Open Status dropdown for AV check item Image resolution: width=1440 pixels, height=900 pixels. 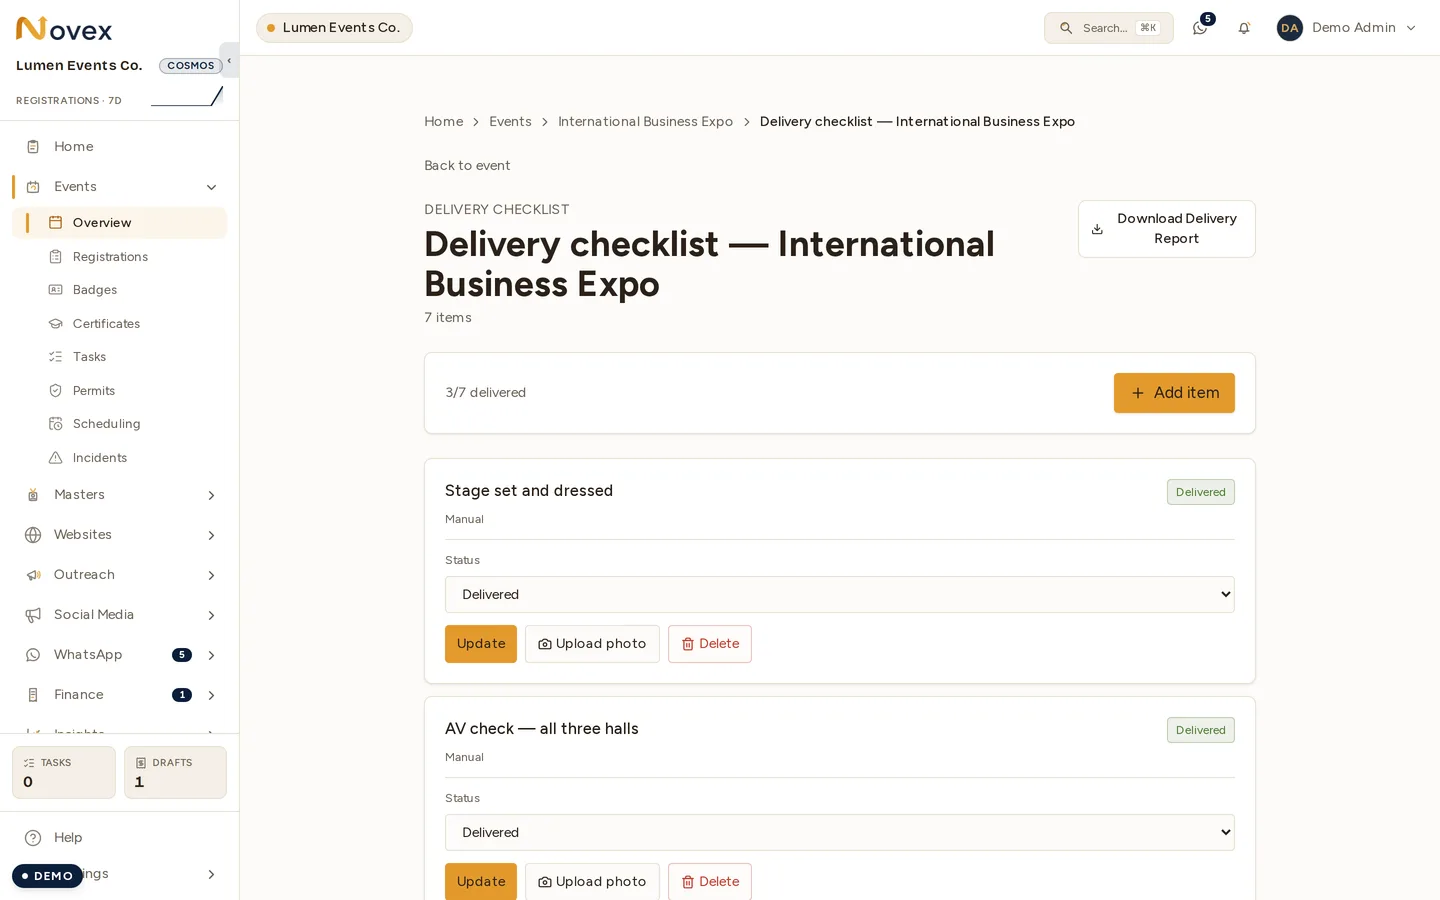tap(839, 832)
